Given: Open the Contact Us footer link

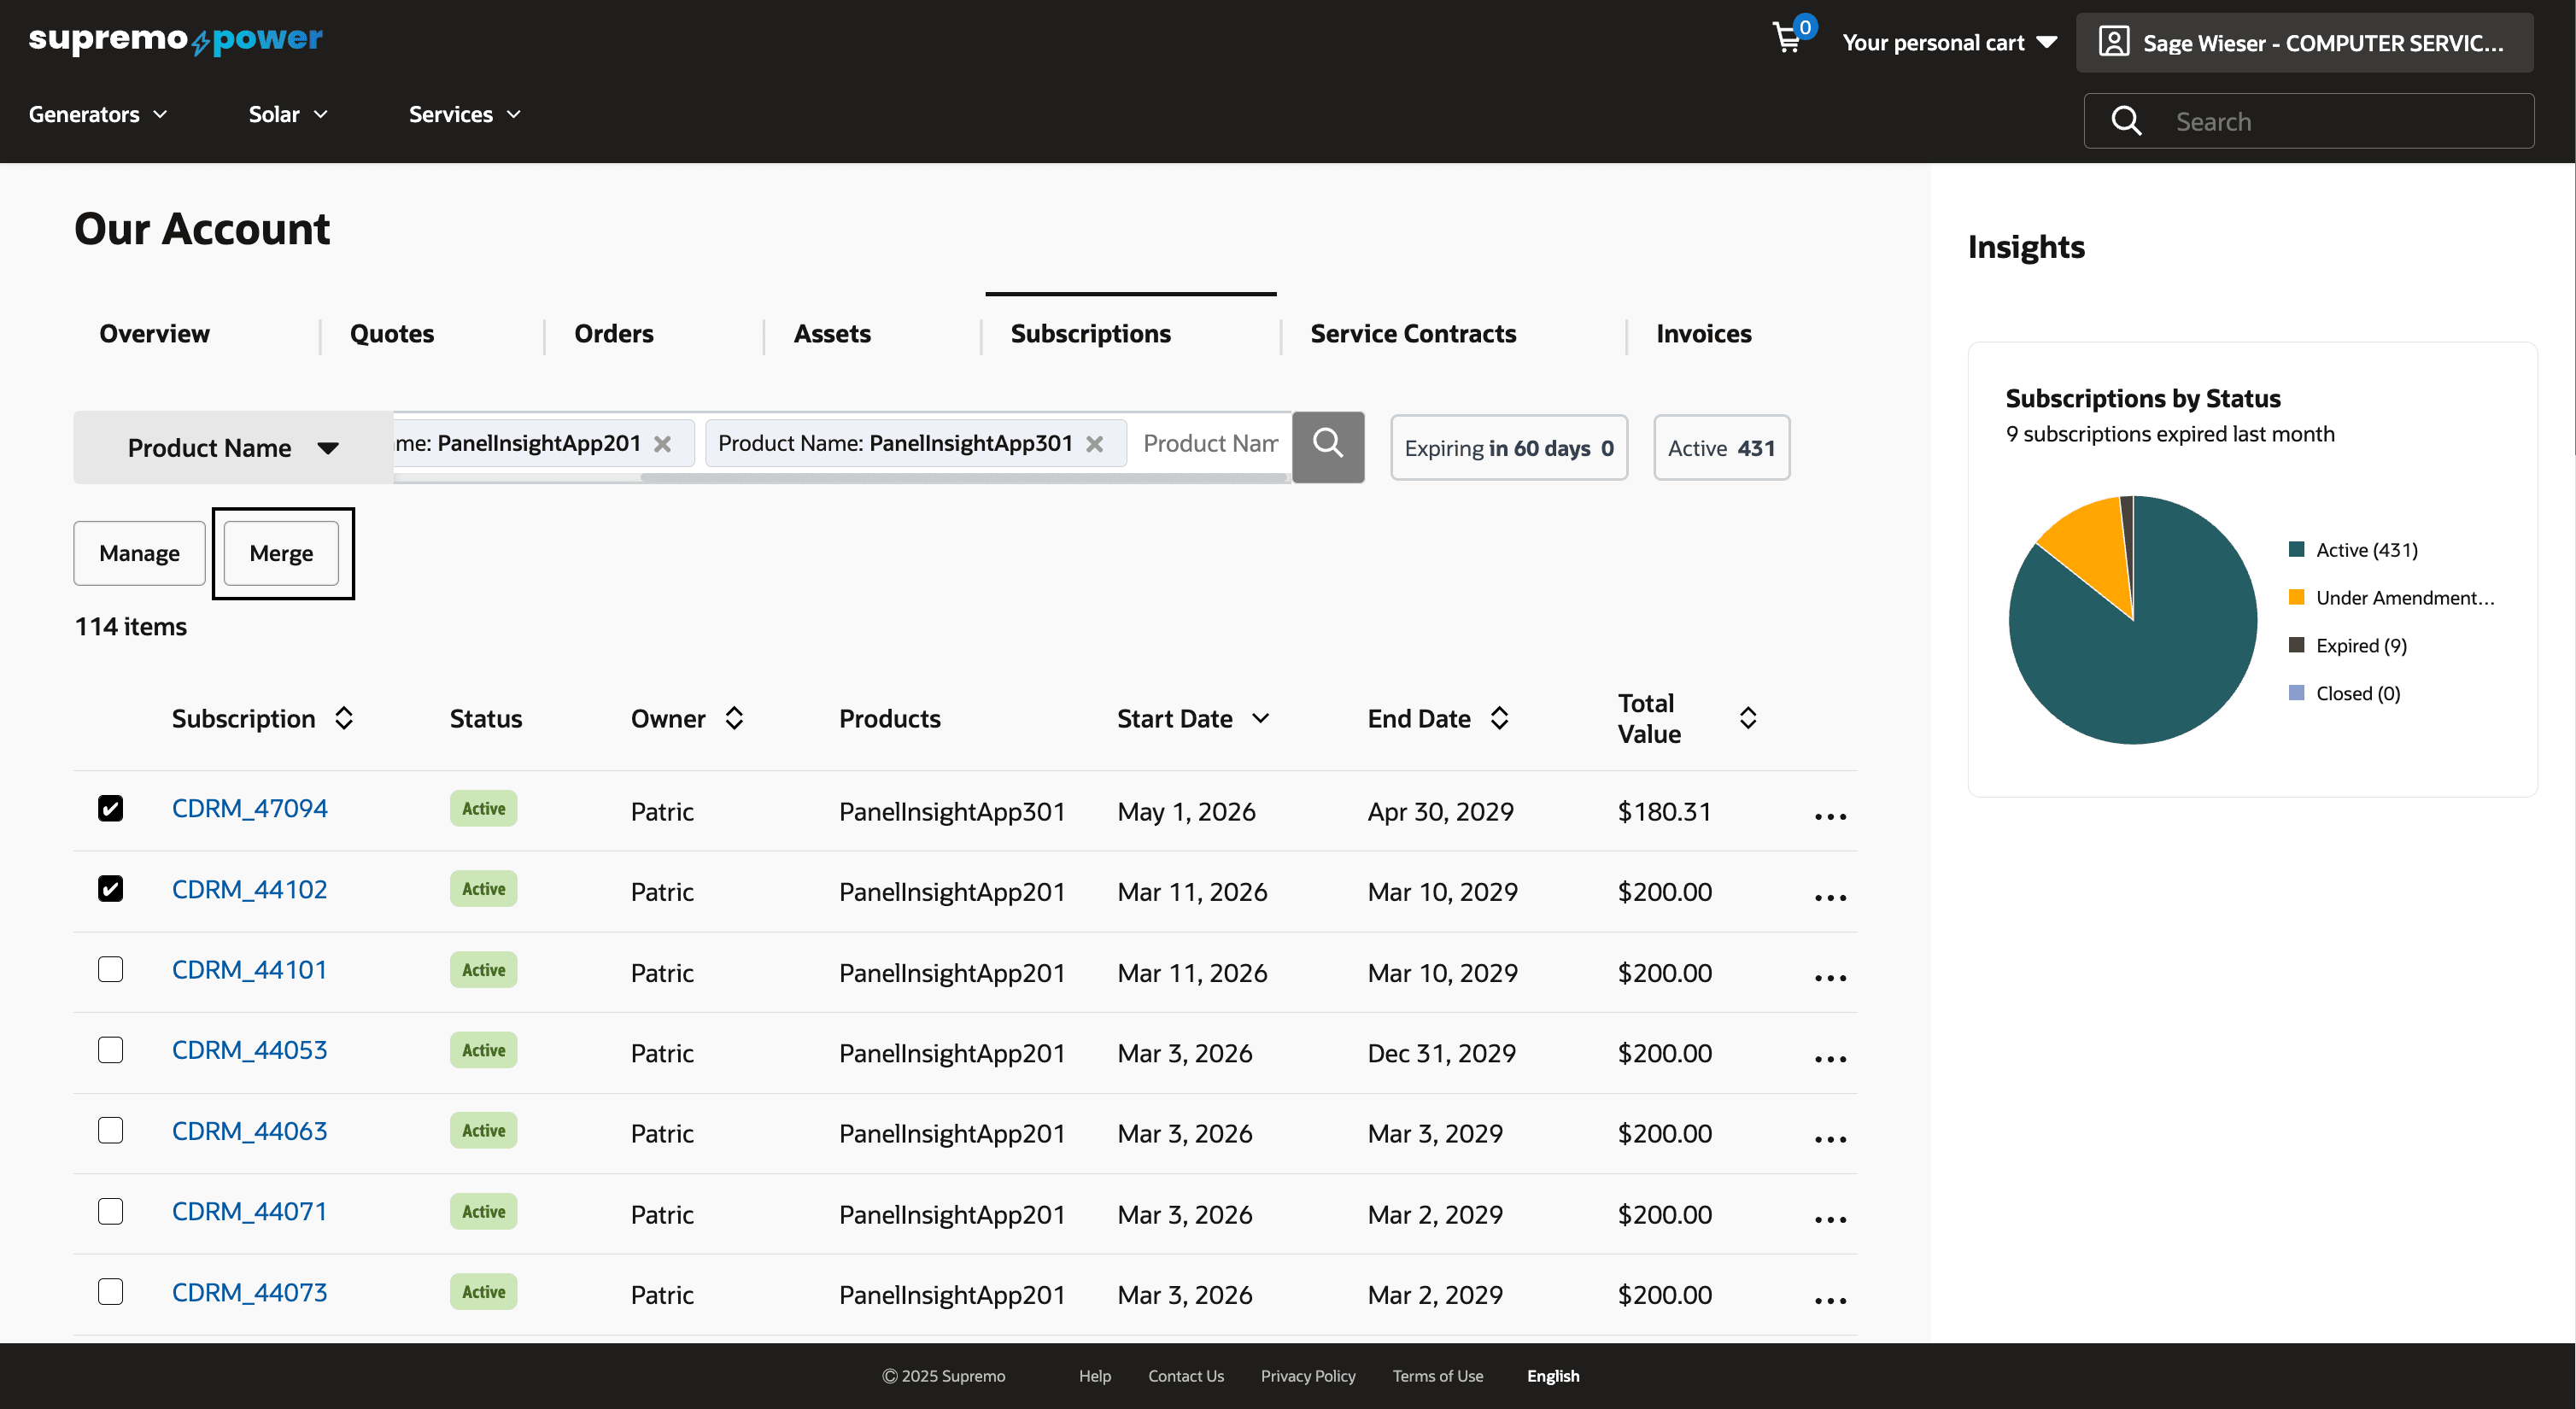Looking at the screenshot, I should point(1185,1376).
